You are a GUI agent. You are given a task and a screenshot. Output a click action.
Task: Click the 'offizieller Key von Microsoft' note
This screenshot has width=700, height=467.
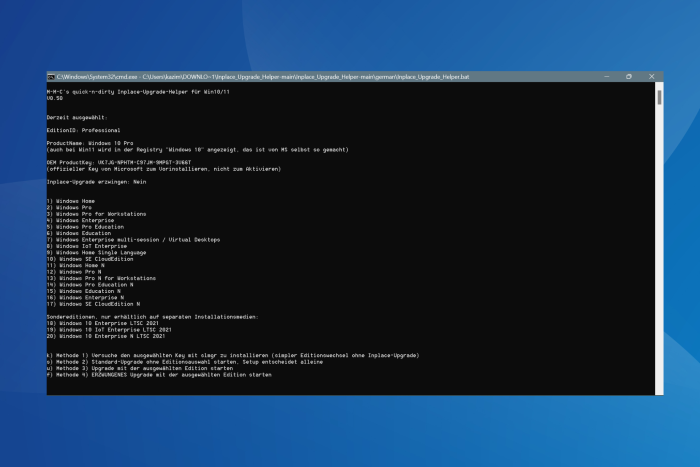click(164, 169)
